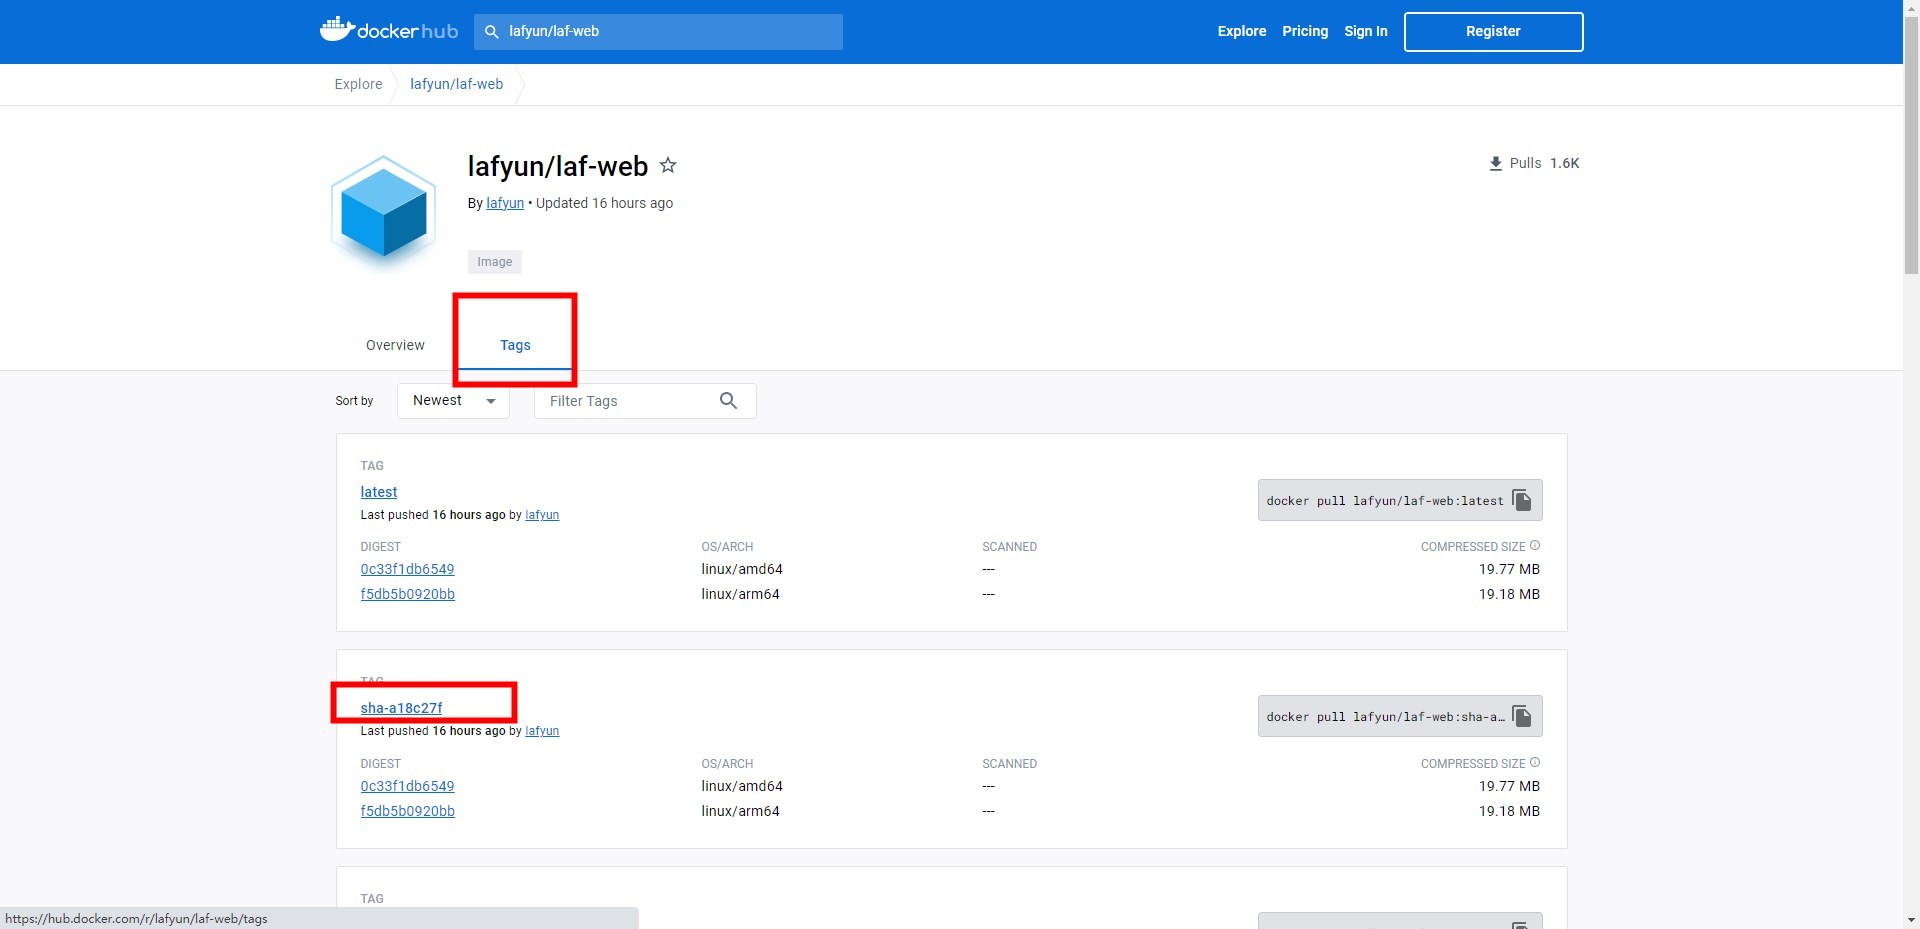Open the Pricing page

(x=1305, y=31)
